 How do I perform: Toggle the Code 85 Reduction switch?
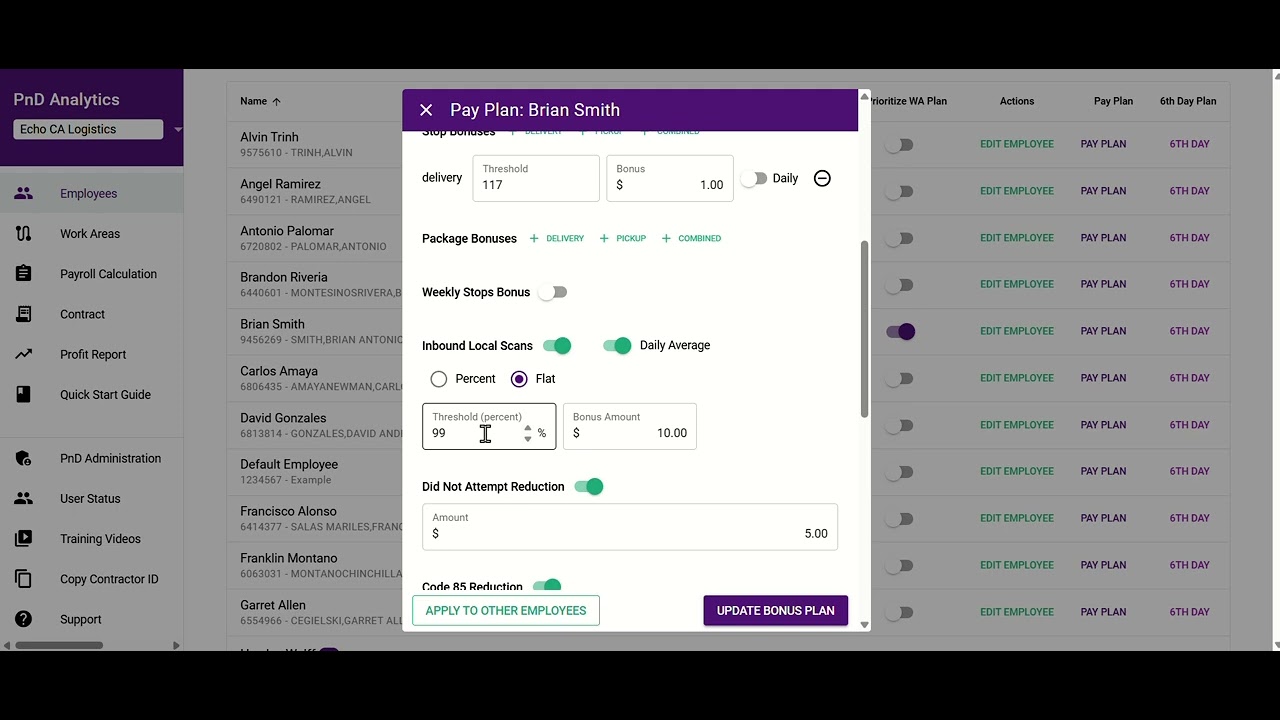(547, 586)
